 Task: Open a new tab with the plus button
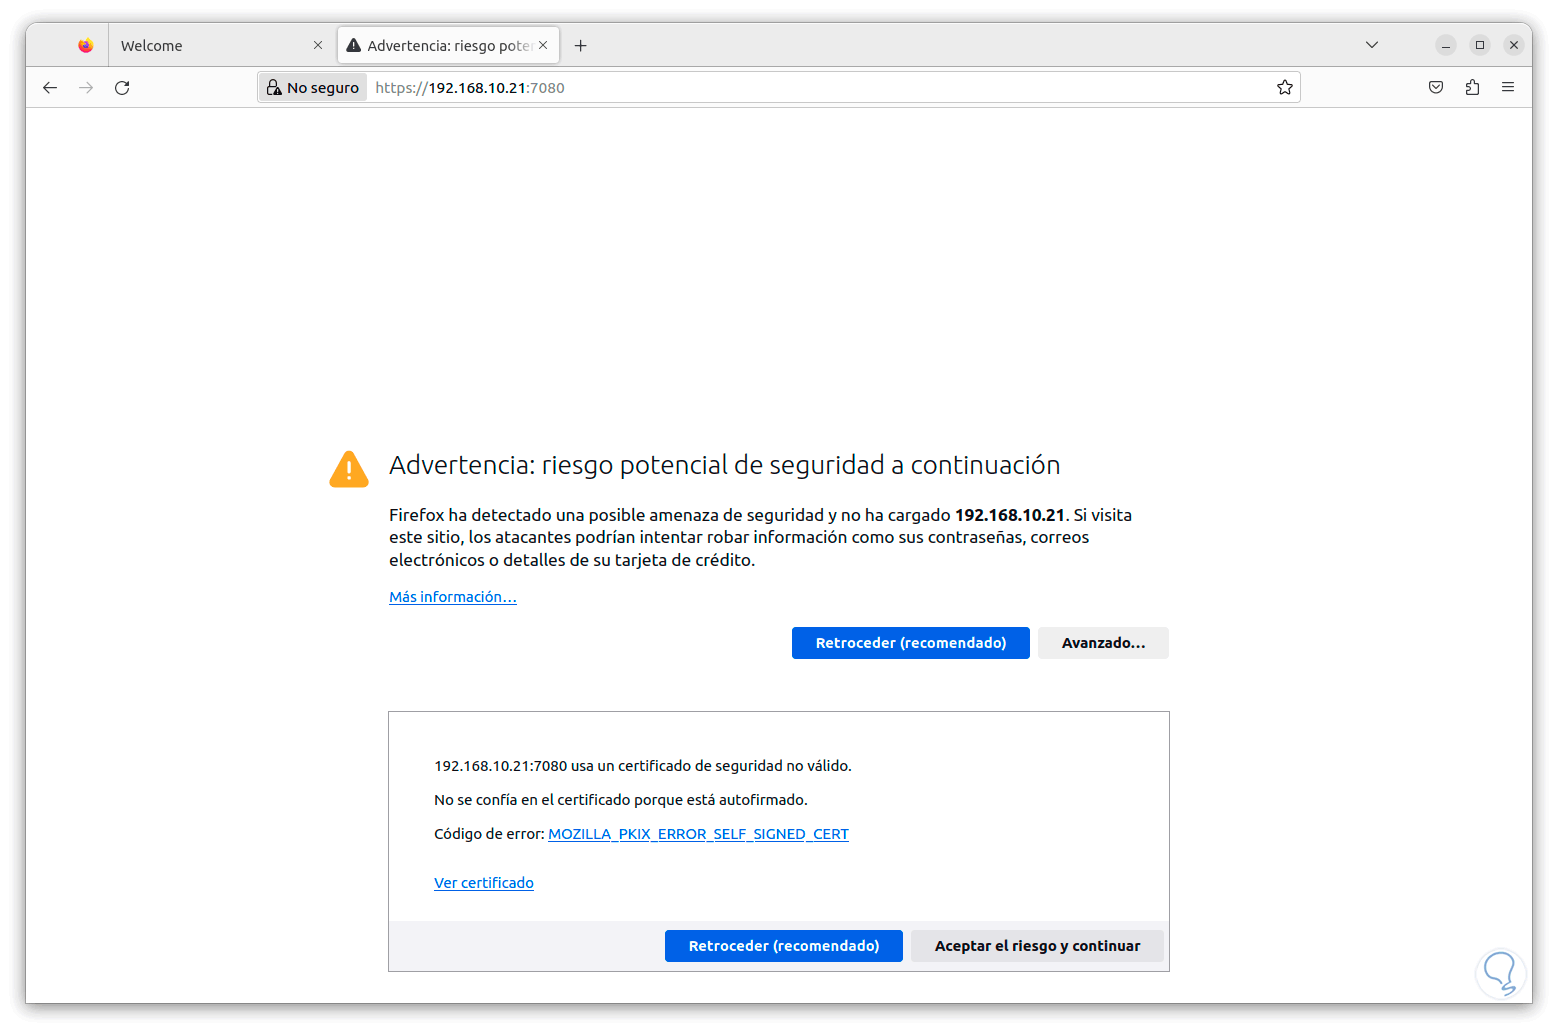(580, 46)
